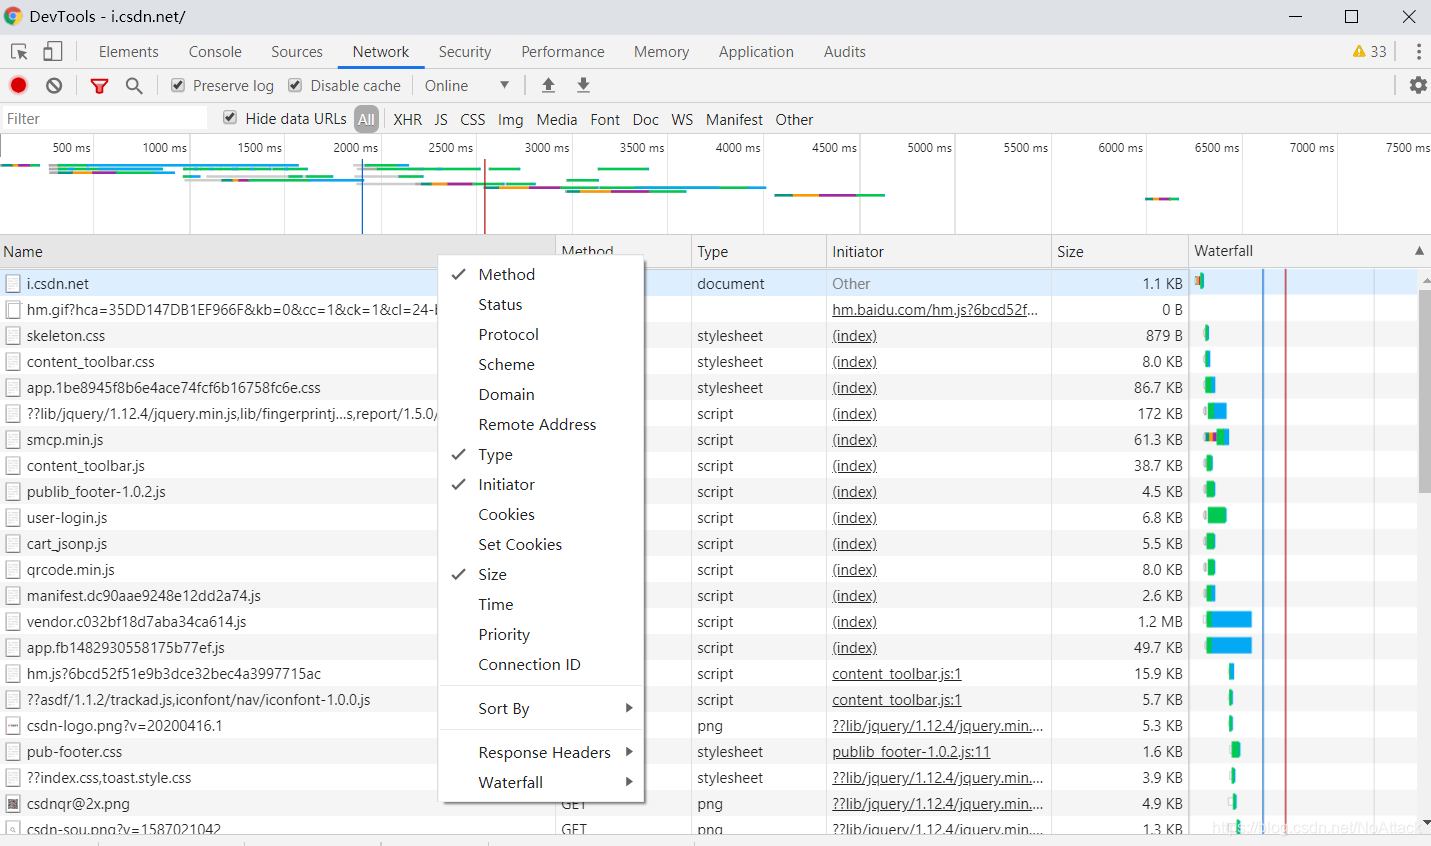Select Connection ID in context menu
The width and height of the screenshot is (1431, 846).
point(541,665)
